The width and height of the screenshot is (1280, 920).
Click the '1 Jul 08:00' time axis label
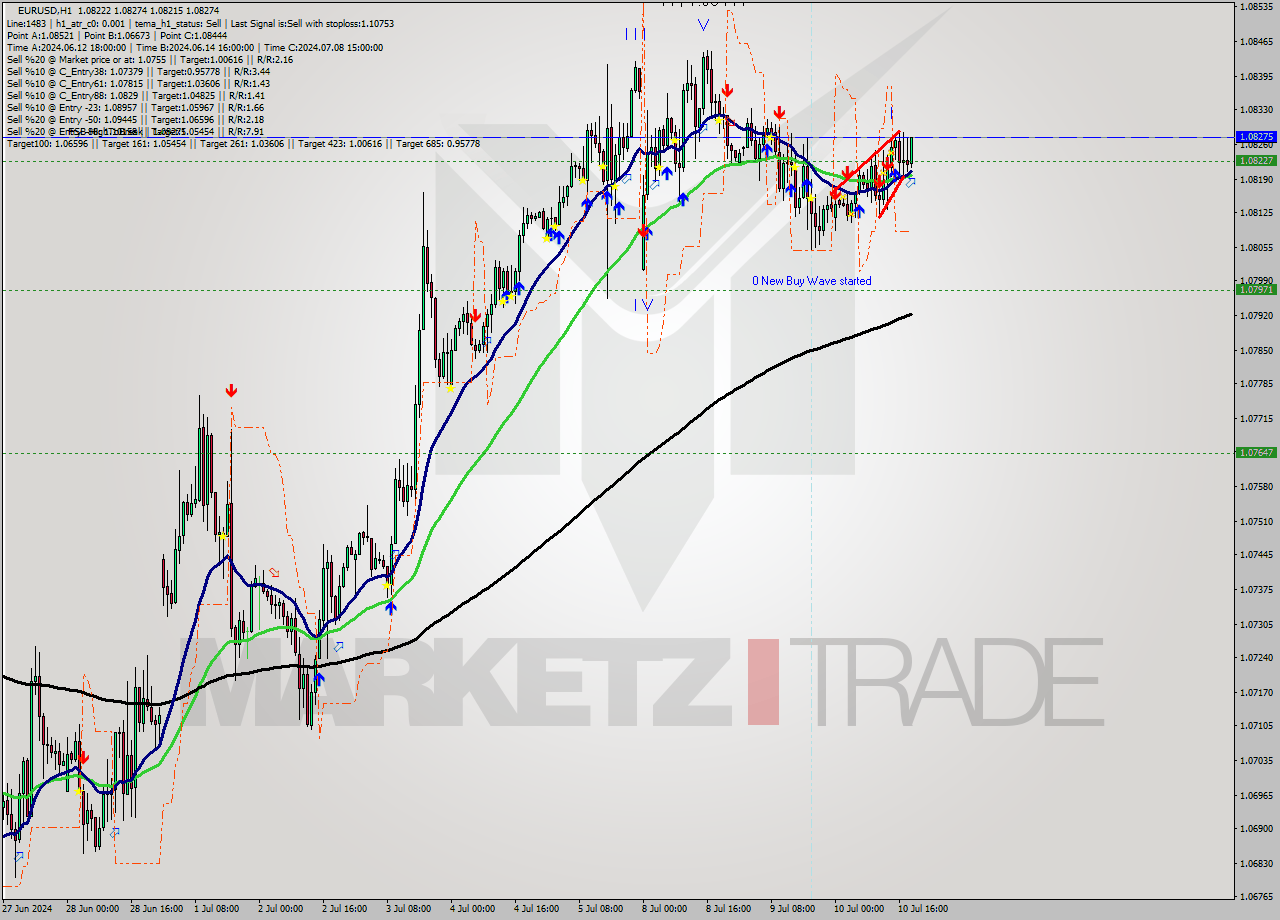click(216, 909)
